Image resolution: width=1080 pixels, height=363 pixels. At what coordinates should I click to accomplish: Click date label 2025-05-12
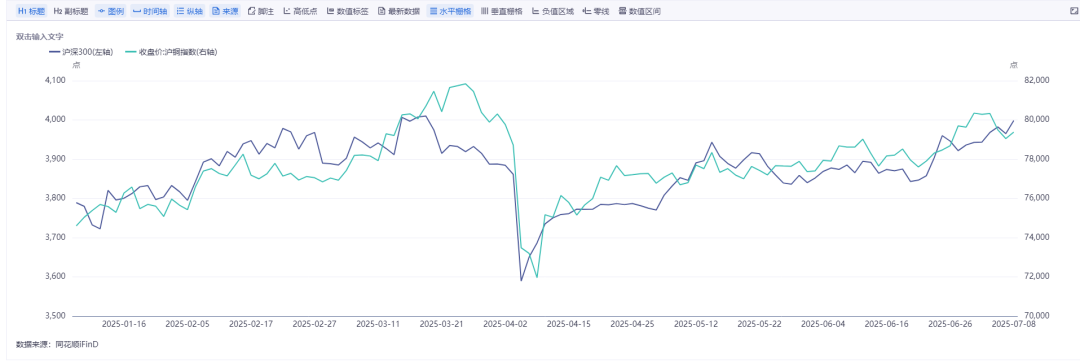(x=696, y=323)
